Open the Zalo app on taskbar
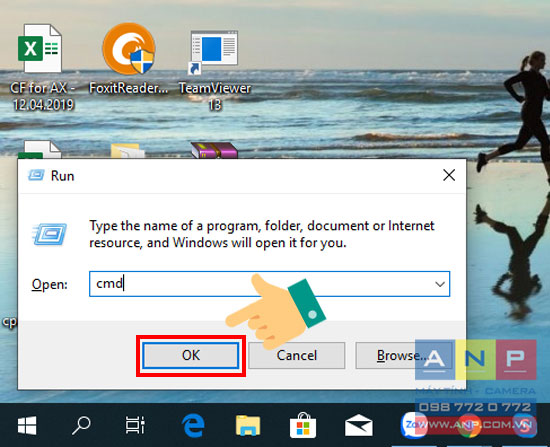550x447 pixels. pyautogui.click(x=412, y=425)
